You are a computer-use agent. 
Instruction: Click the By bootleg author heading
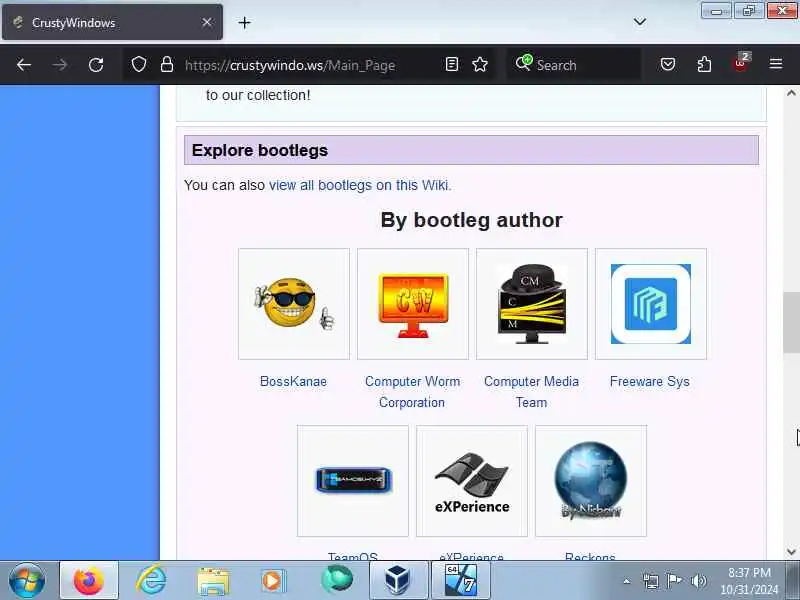pos(471,220)
